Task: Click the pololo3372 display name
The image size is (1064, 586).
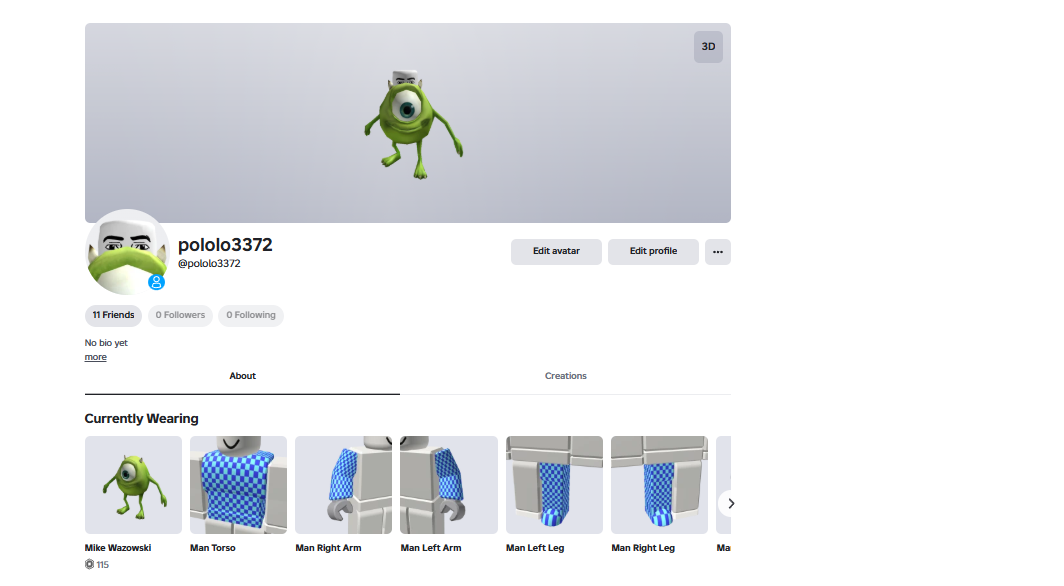Action: pyautogui.click(x=225, y=245)
